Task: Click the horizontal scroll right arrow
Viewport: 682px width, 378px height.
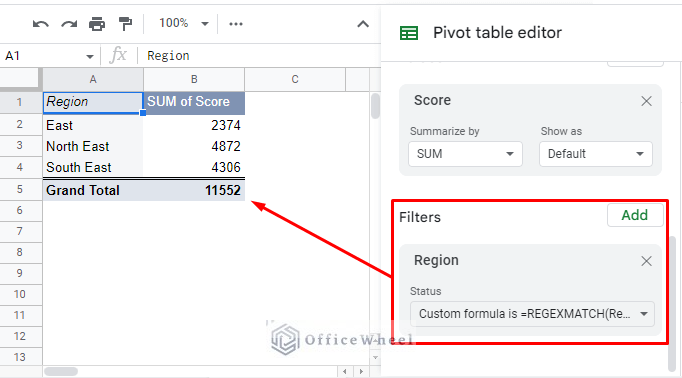Action: coord(361,371)
